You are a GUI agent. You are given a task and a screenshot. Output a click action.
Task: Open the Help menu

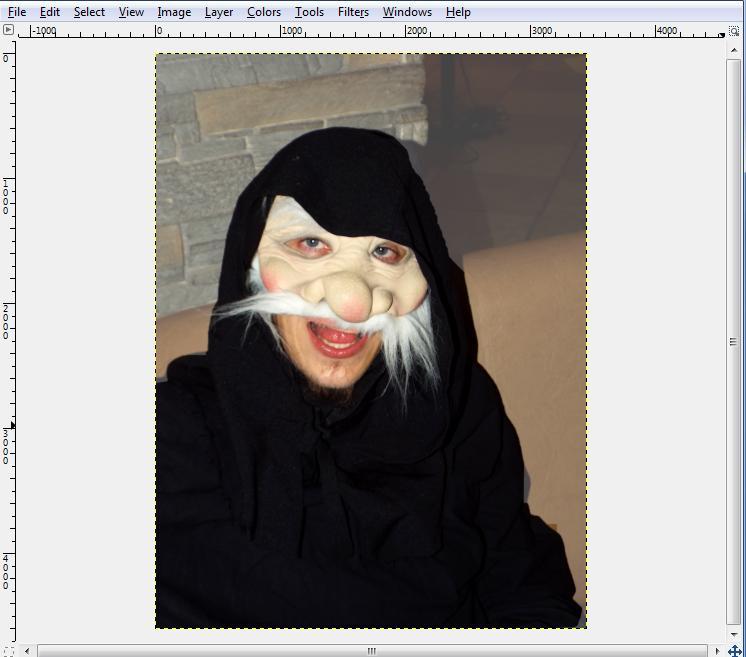coord(458,12)
